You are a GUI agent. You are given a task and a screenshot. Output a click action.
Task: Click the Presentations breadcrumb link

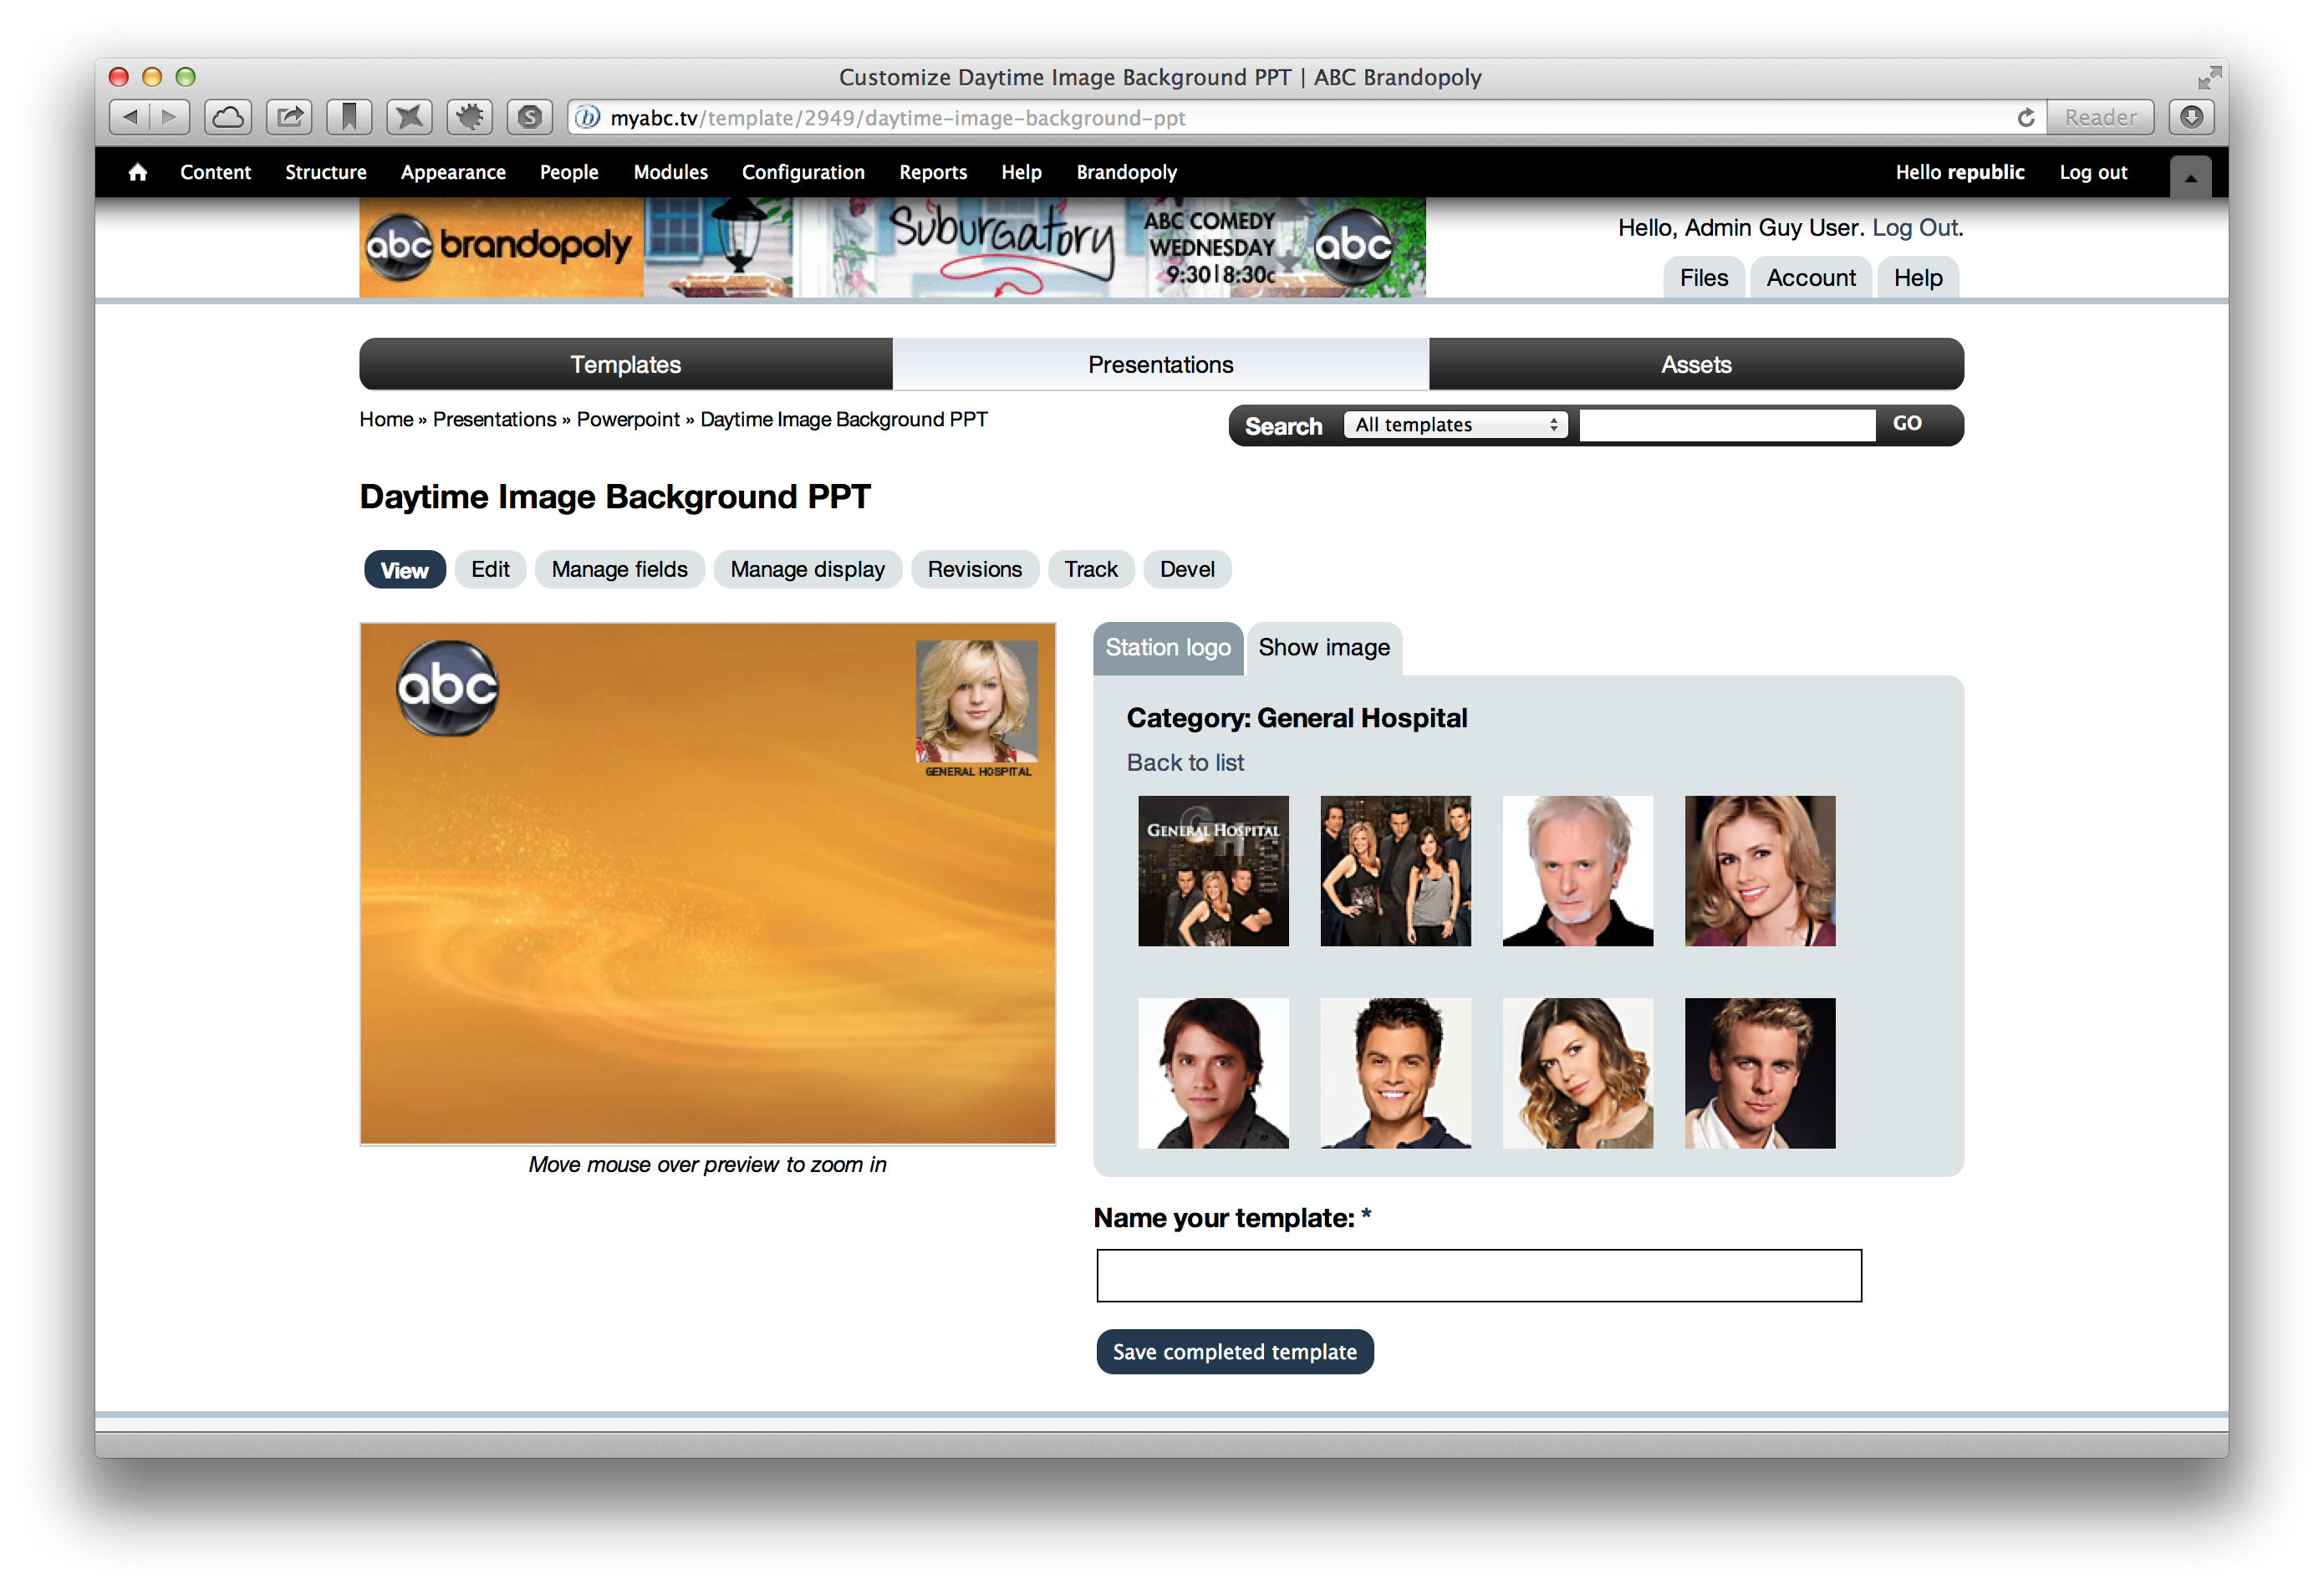pos(494,419)
